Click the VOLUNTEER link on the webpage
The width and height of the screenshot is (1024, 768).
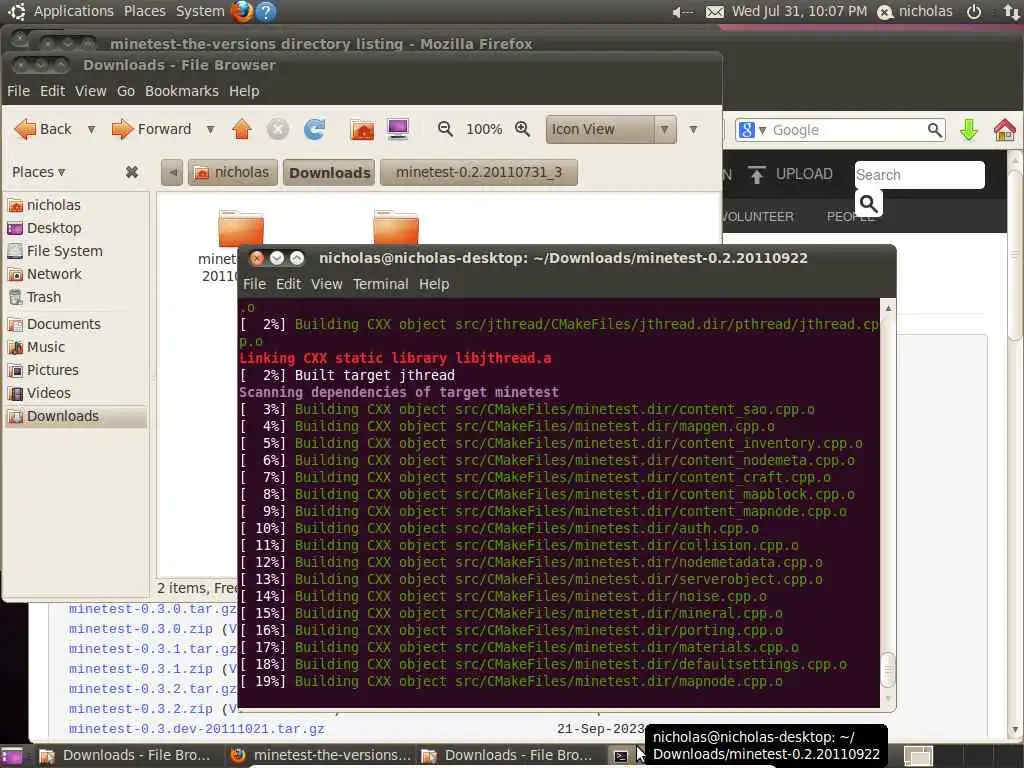758,216
